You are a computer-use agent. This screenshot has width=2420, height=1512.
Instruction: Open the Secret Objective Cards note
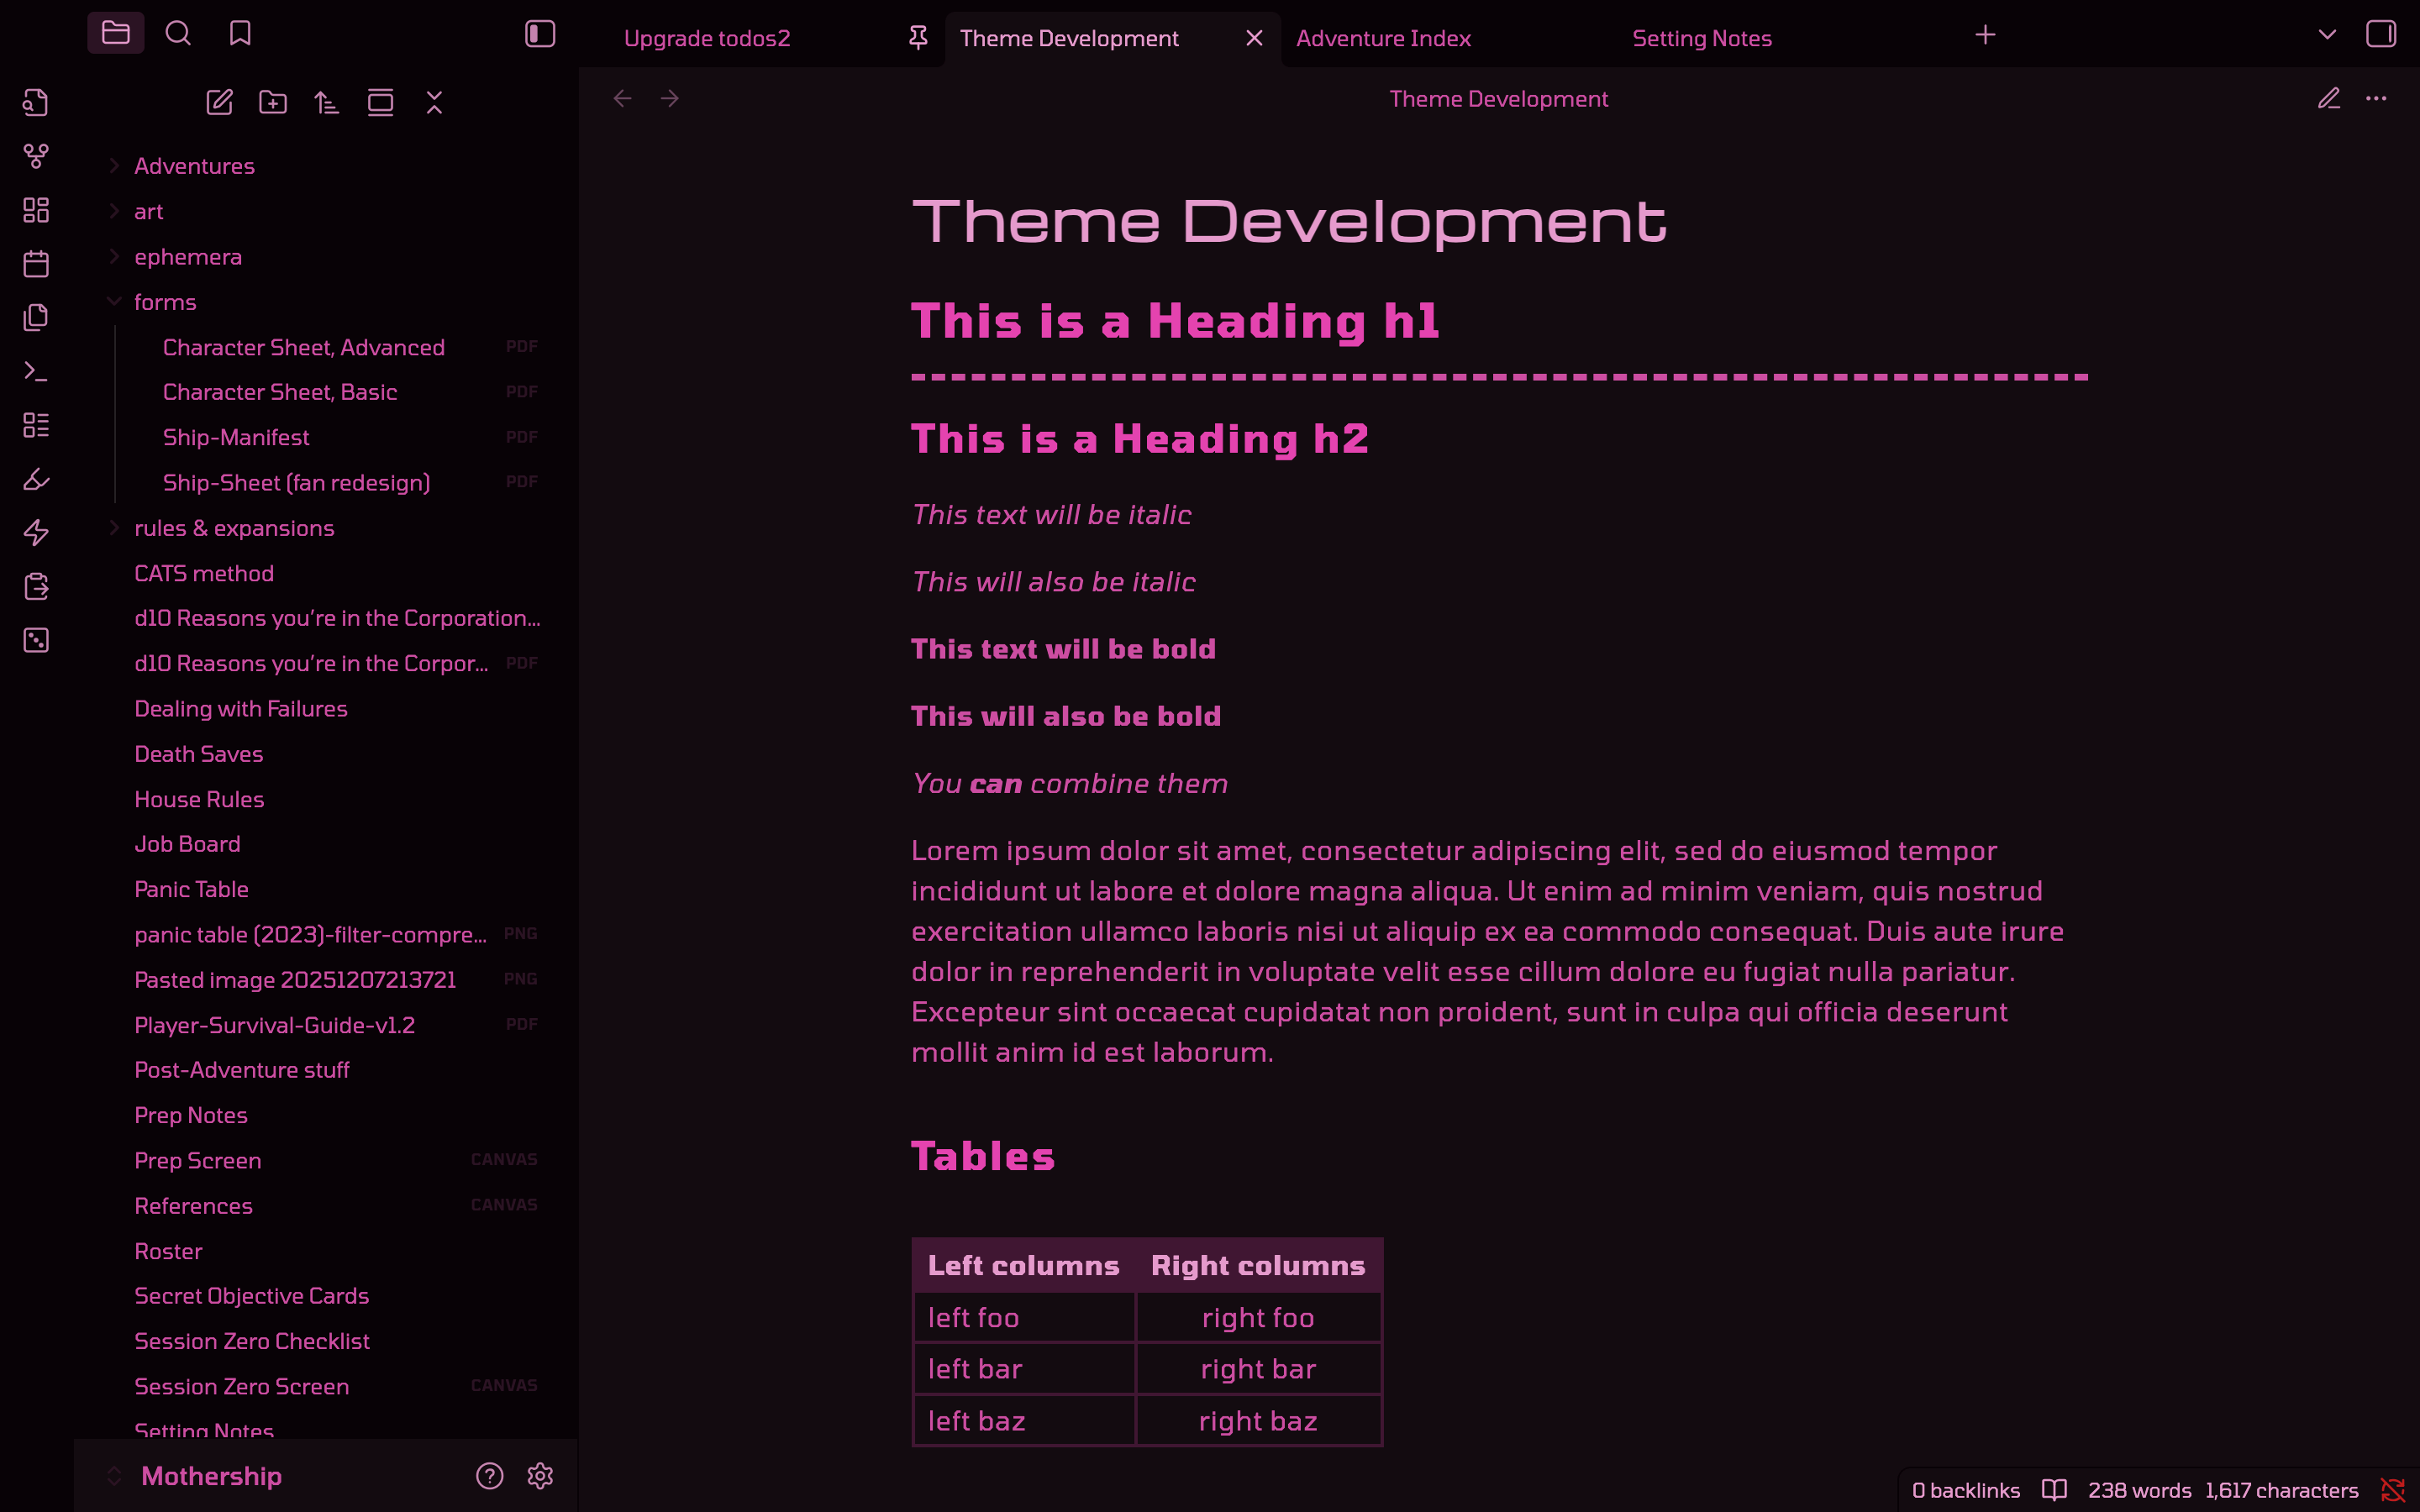tap(252, 1296)
